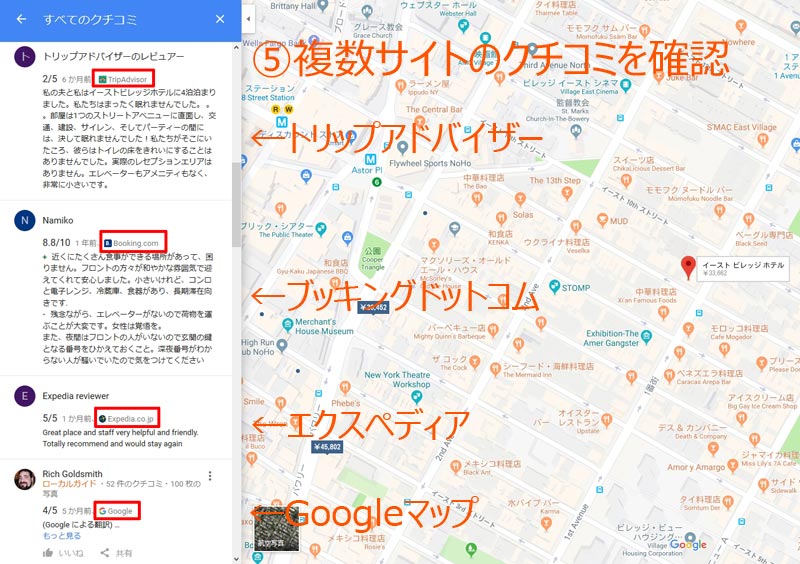
Task: Open the three-dot menu on Rich Goldsmith's review
Action: click(210, 476)
